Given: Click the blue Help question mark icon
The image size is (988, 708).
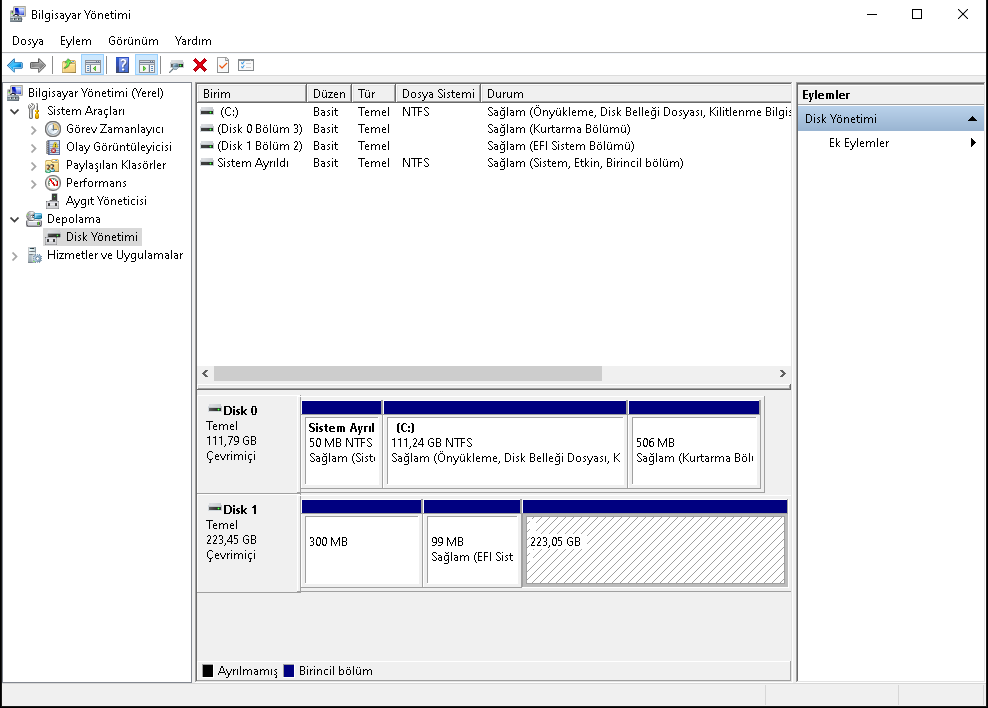Looking at the screenshot, I should pos(123,65).
